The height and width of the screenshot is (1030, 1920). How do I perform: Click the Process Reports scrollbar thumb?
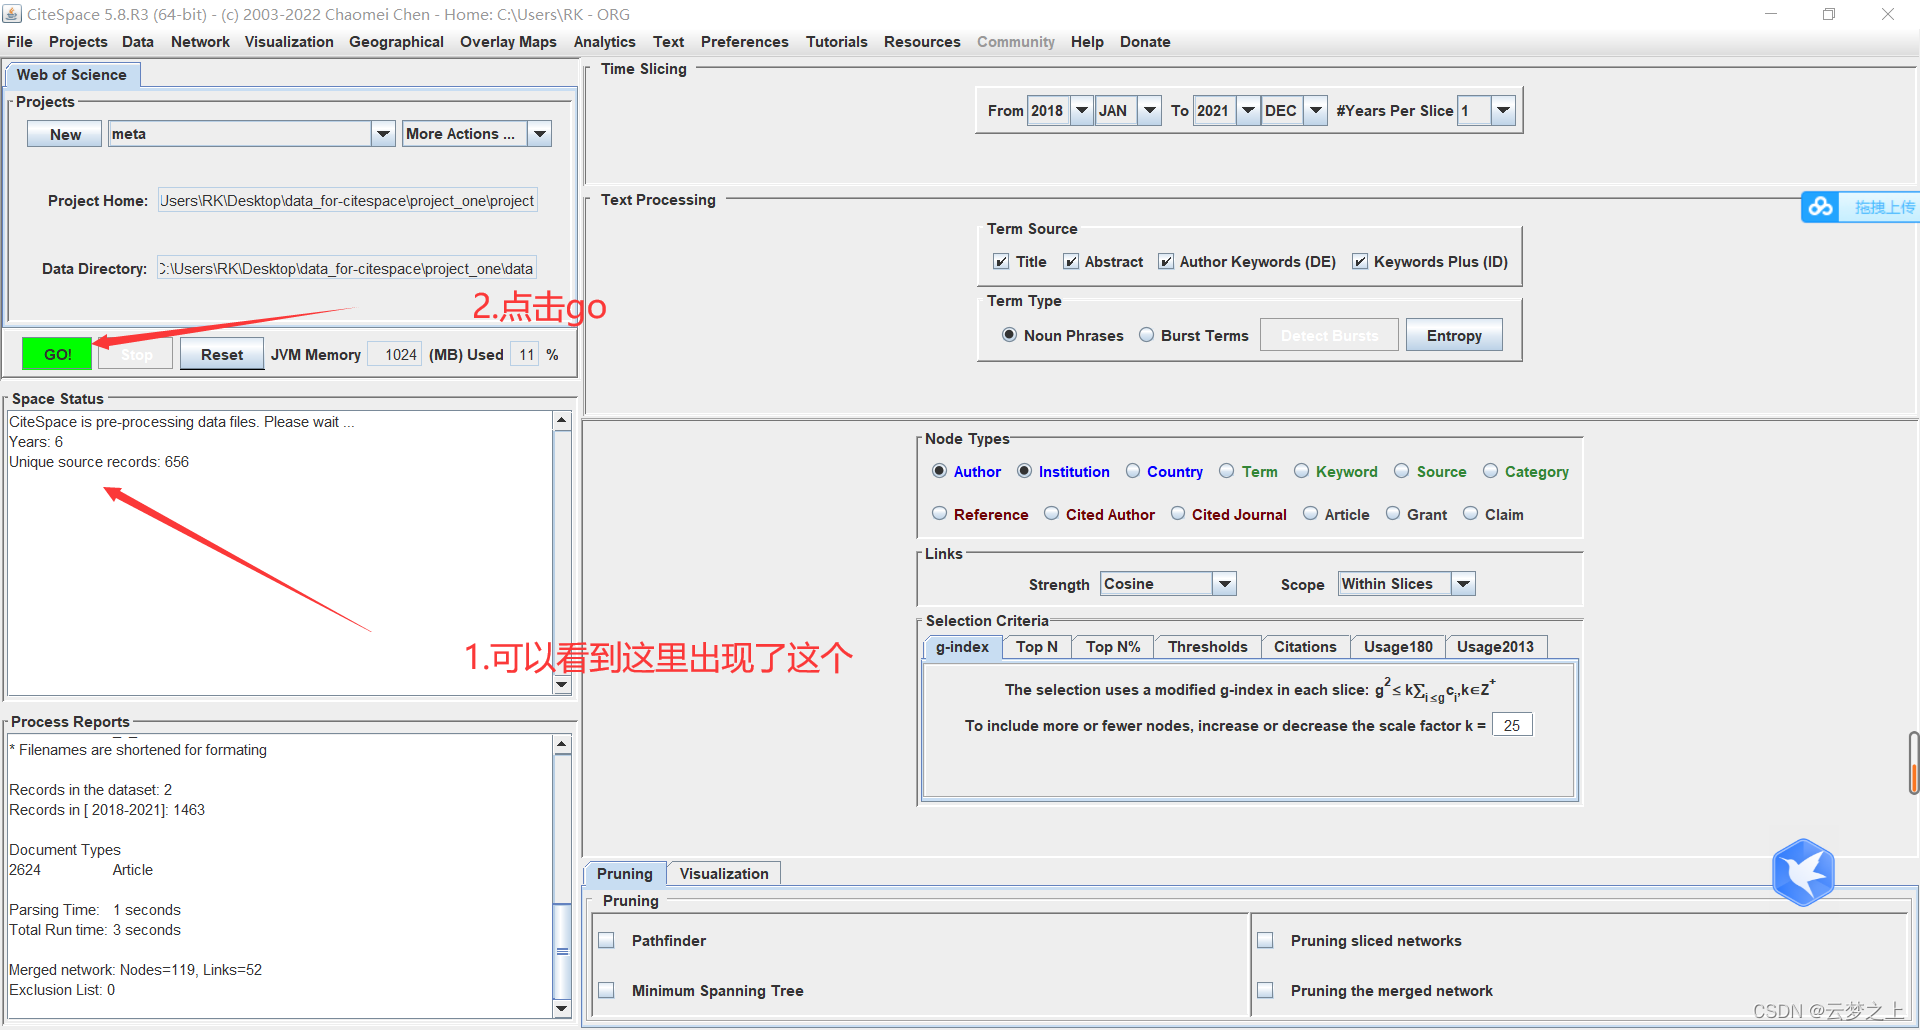562,950
